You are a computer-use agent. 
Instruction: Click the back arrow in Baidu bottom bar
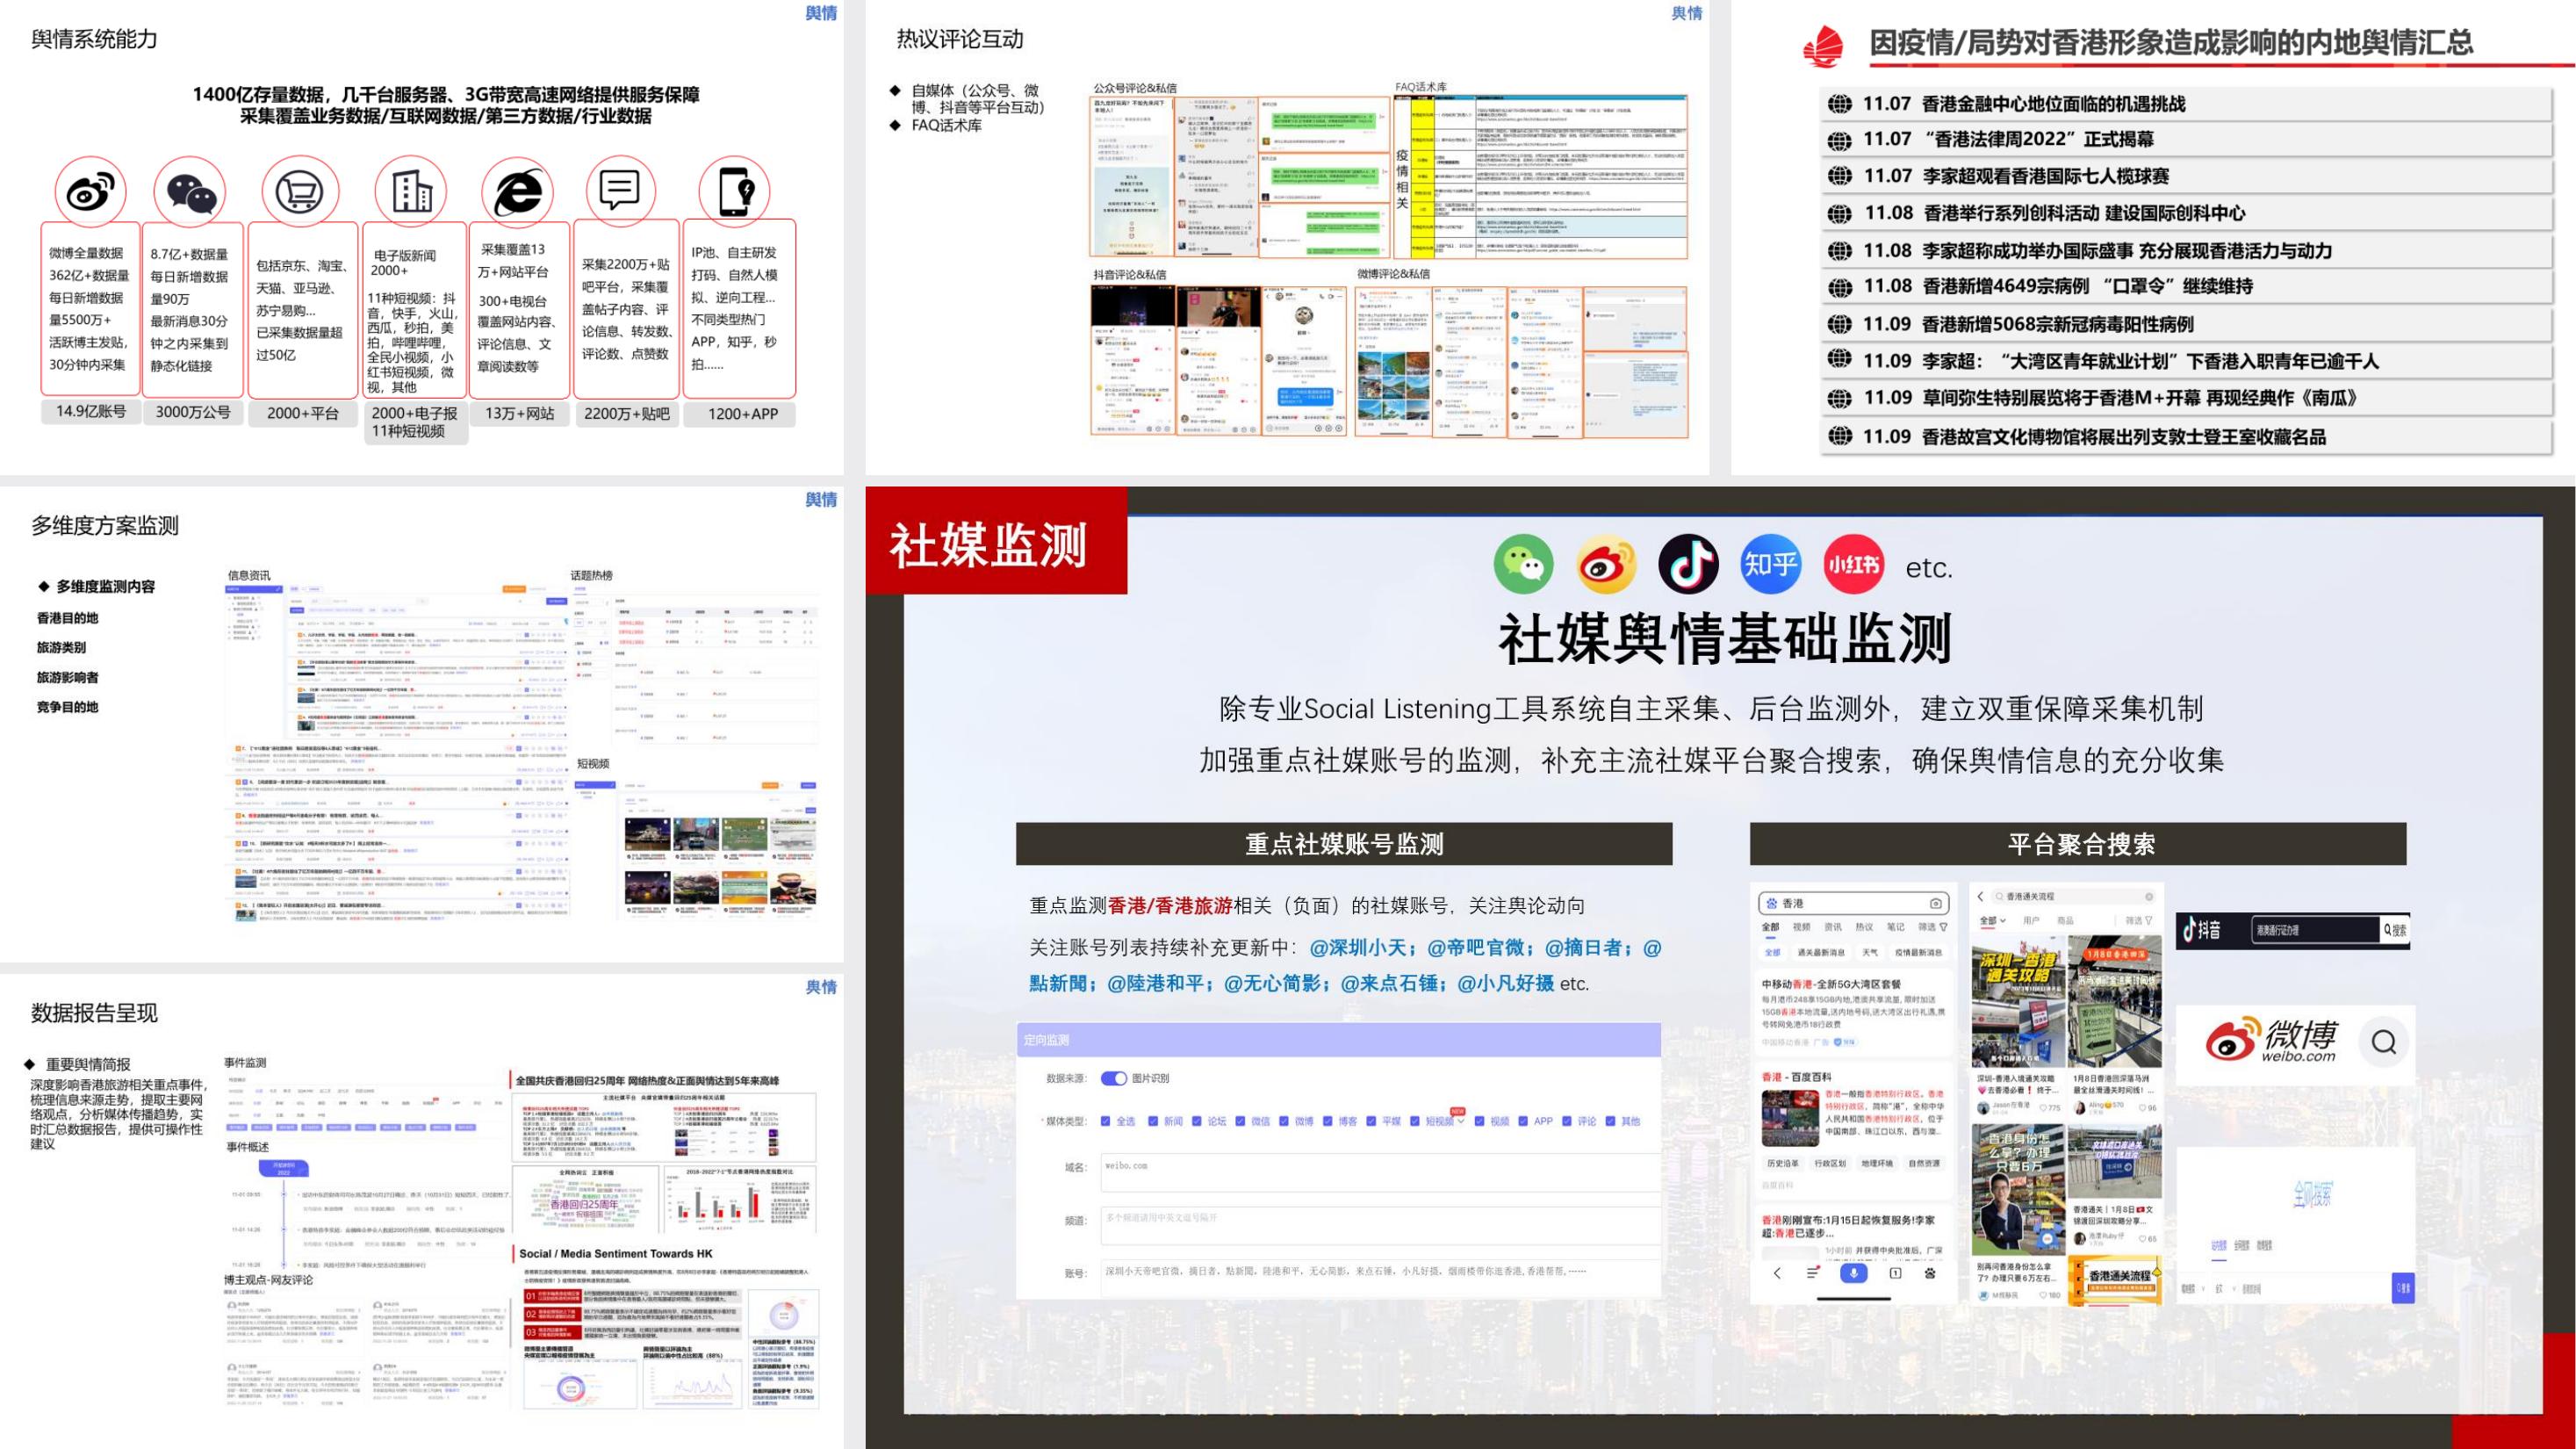point(1778,1274)
